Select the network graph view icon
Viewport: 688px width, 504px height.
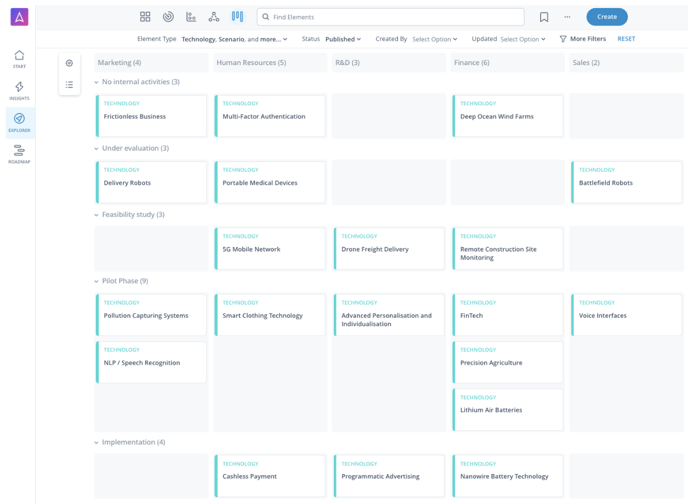pyautogui.click(x=214, y=17)
